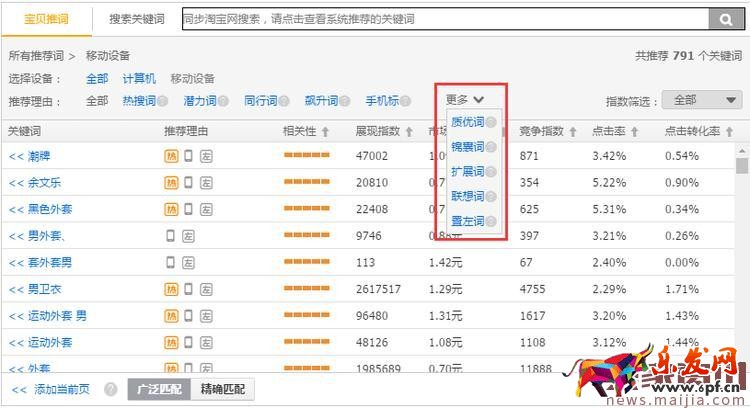This screenshot has width=750, height=408.
Task: Switch to the 宝贝推词 tab
Action: (x=46, y=19)
